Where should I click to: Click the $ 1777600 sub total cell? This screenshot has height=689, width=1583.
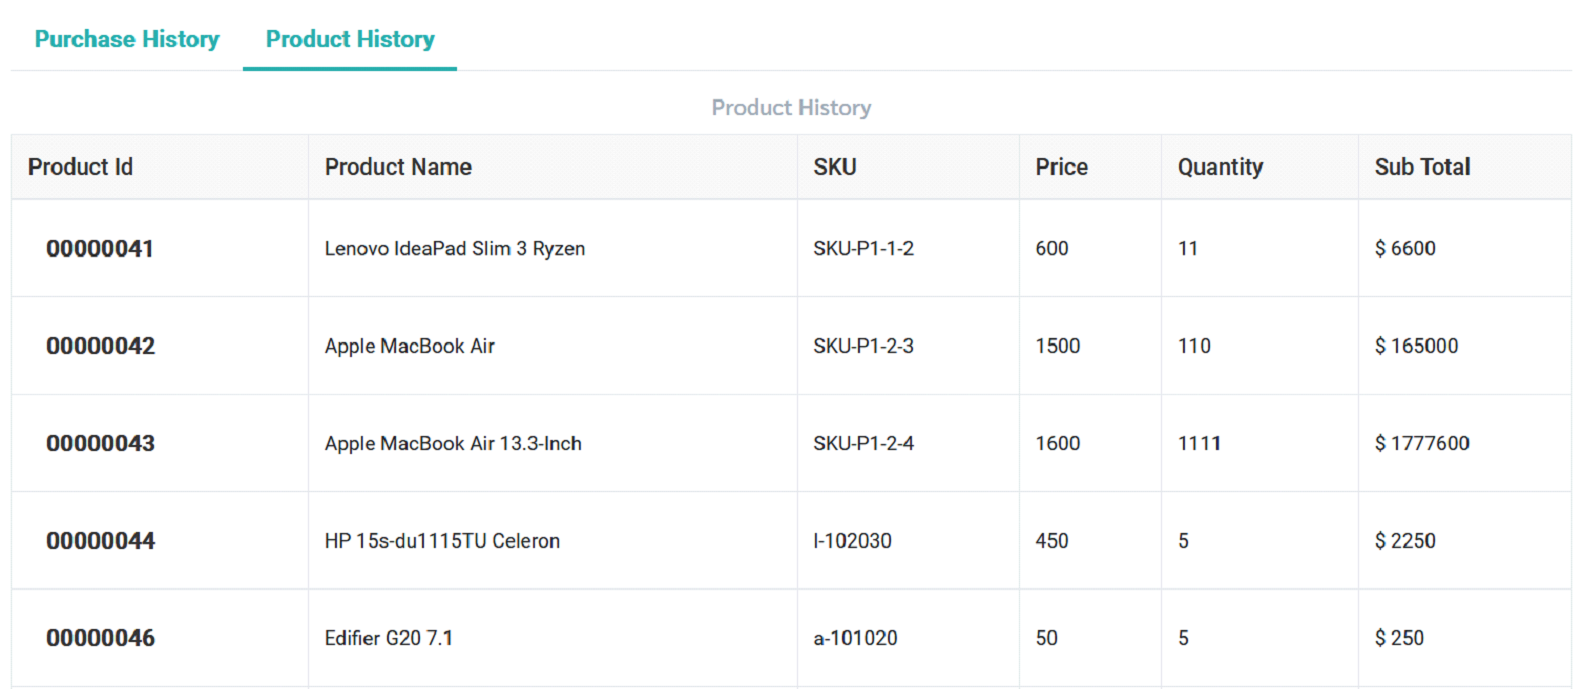coord(1421,443)
